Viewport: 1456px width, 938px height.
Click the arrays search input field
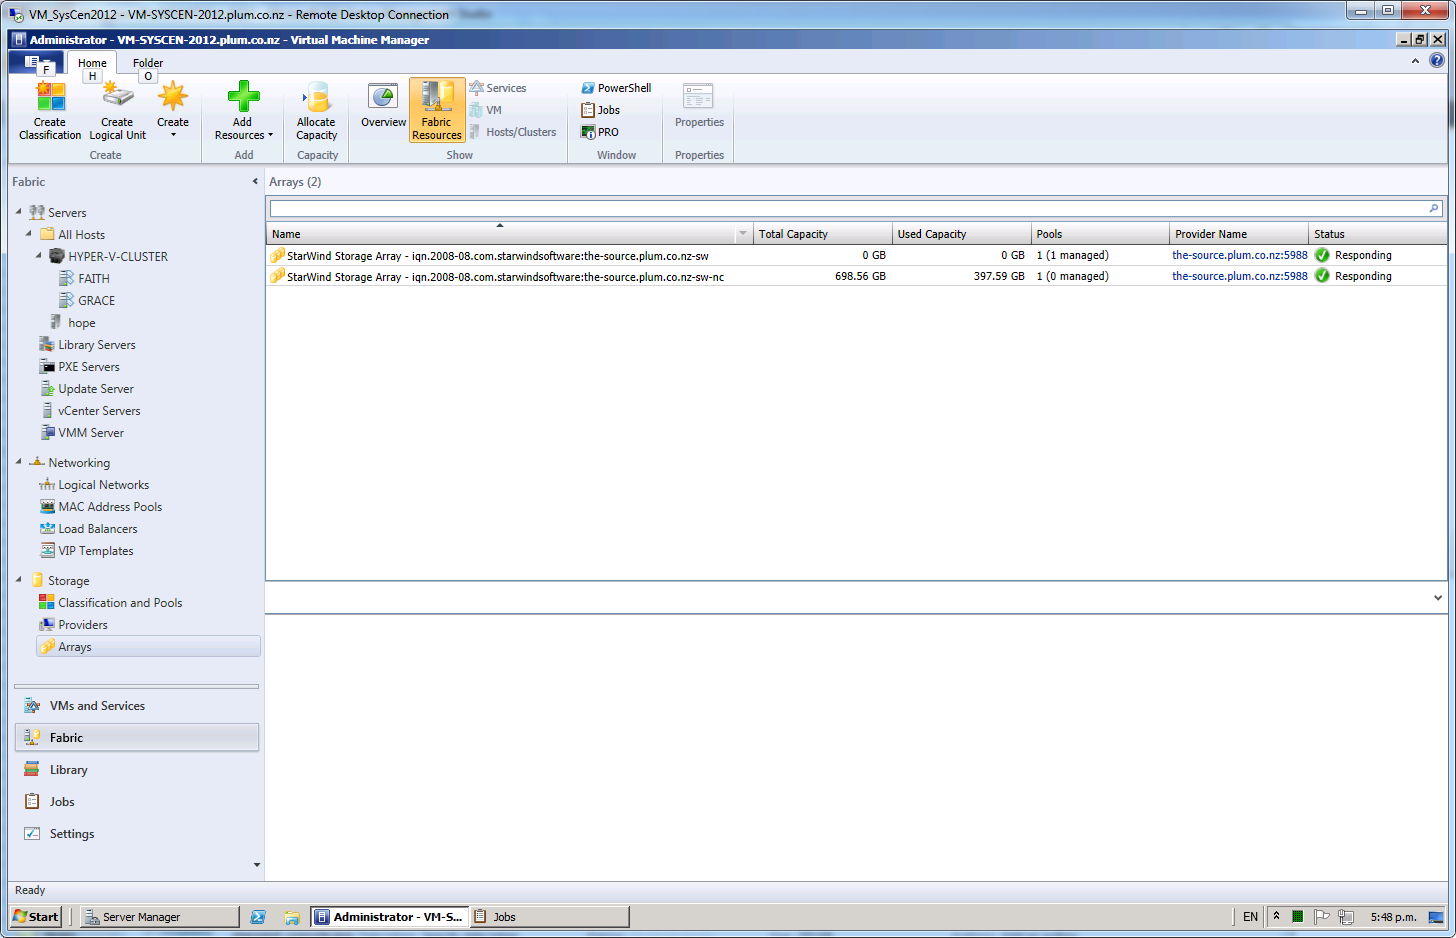[x=848, y=208]
